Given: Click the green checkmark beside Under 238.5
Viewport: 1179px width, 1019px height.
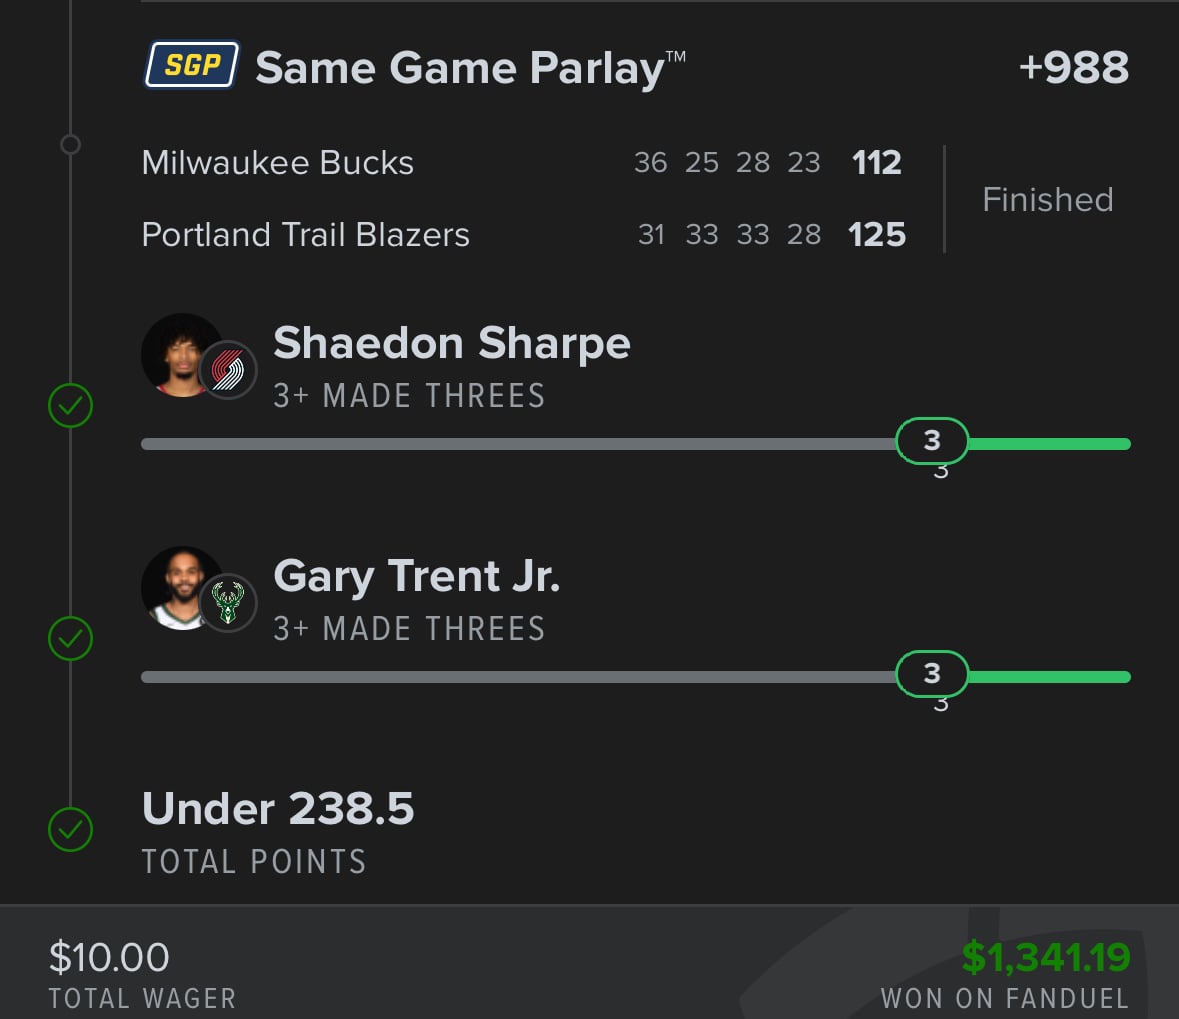Looking at the screenshot, I should coord(71,829).
